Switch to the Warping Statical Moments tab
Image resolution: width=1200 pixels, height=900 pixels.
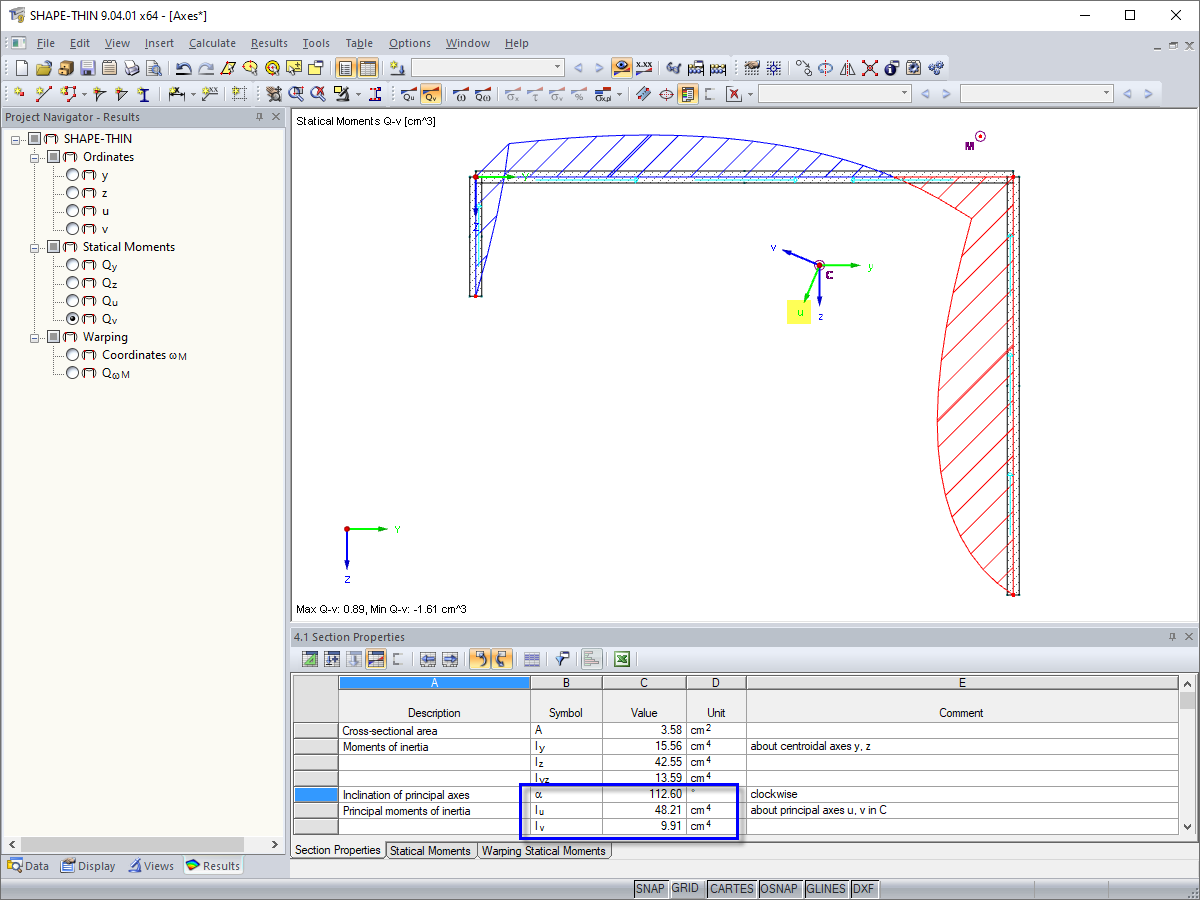pos(543,851)
